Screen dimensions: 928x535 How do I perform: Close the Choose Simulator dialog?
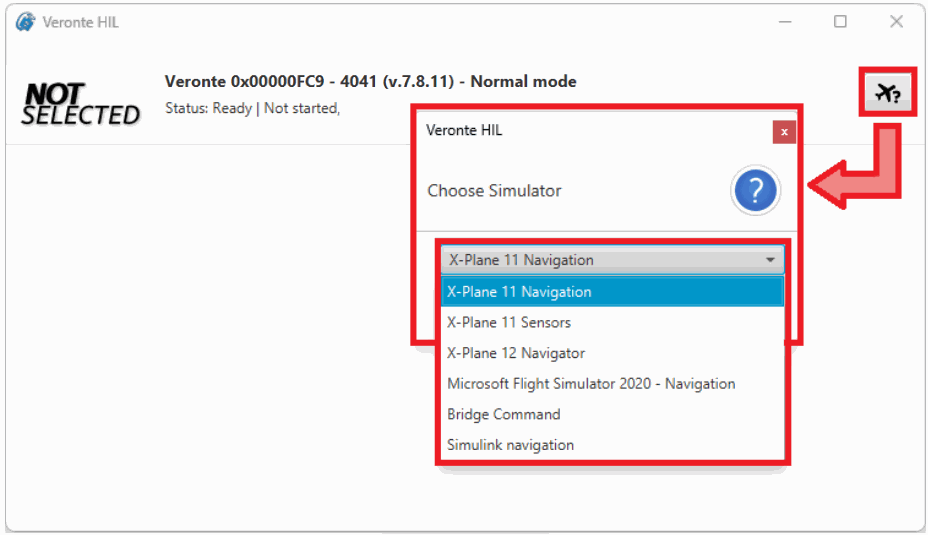click(784, 131)
